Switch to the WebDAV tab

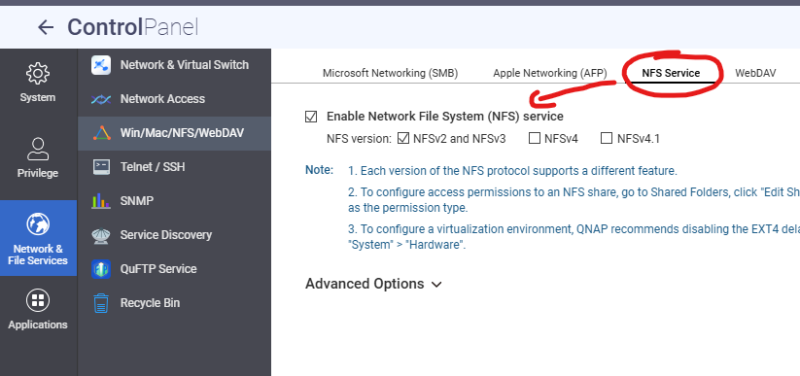pos(755,73)
